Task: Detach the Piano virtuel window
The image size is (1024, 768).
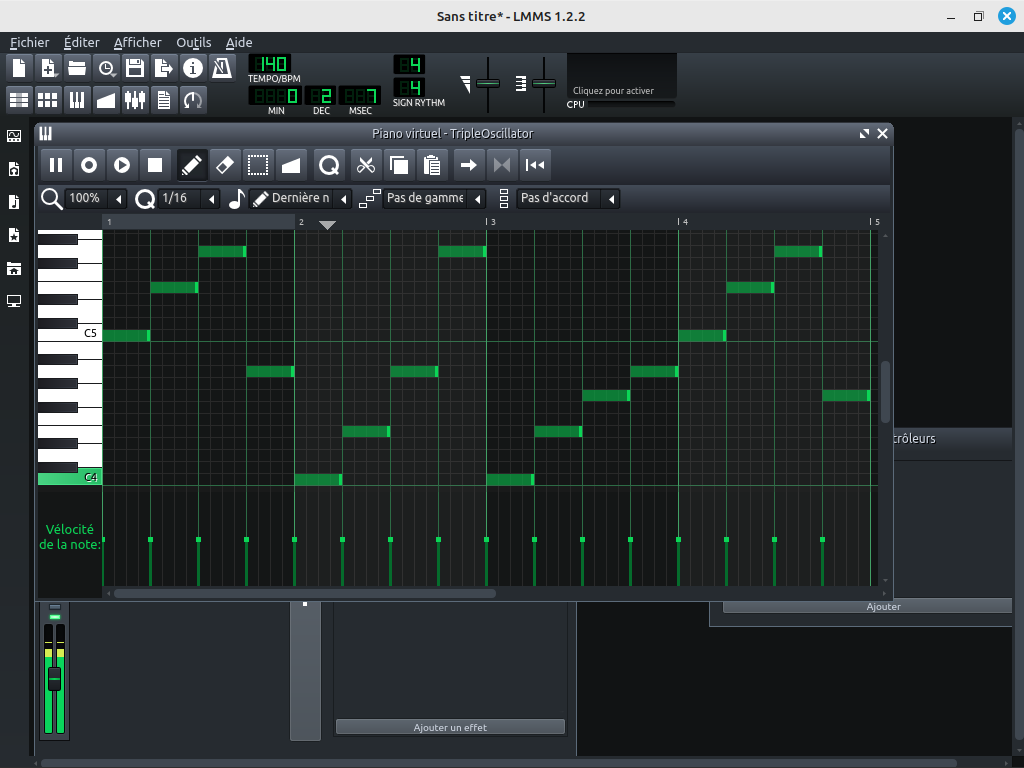Action: point(864,133)
